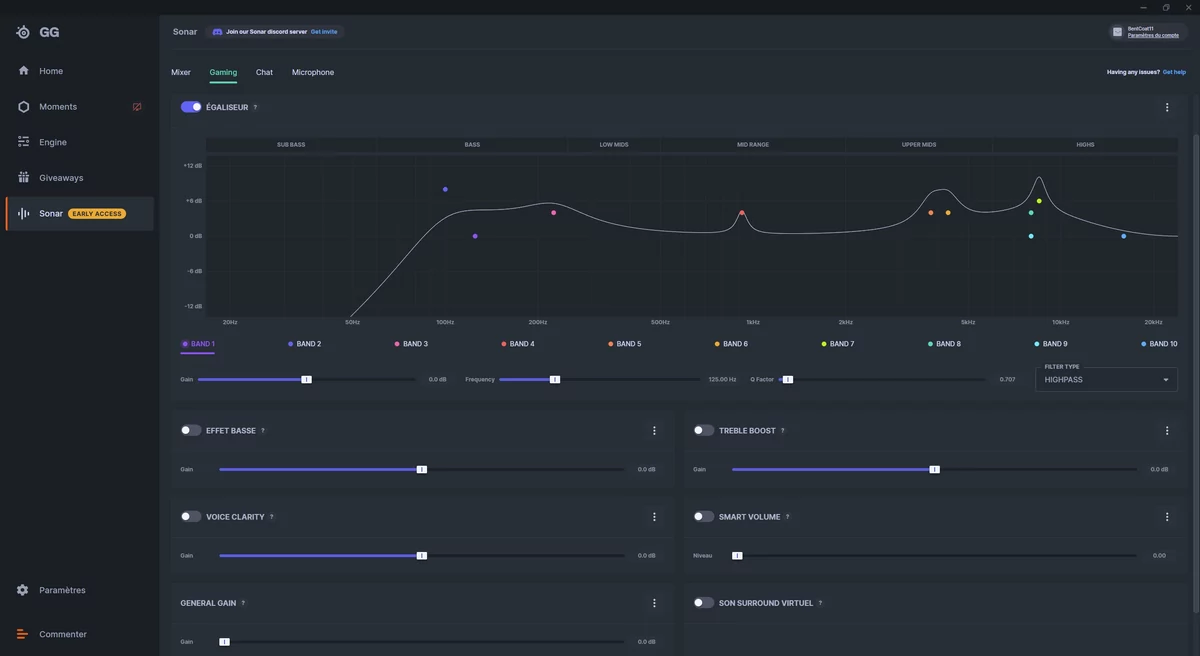Click the TREBLE BOOST Gain slider handle
Image resolution: width=1200 pixels, height=656 pixels.
935,469
